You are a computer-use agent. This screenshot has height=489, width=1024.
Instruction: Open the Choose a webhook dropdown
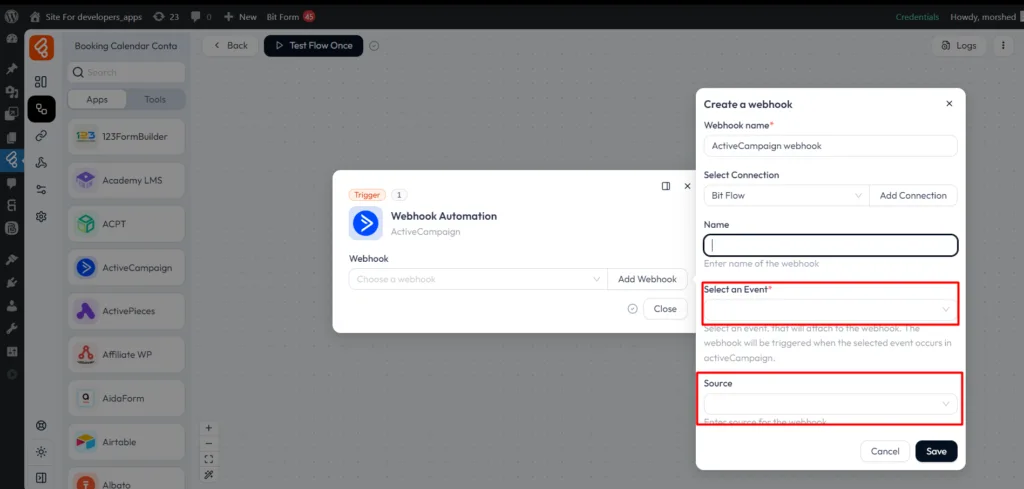[478, 279]
